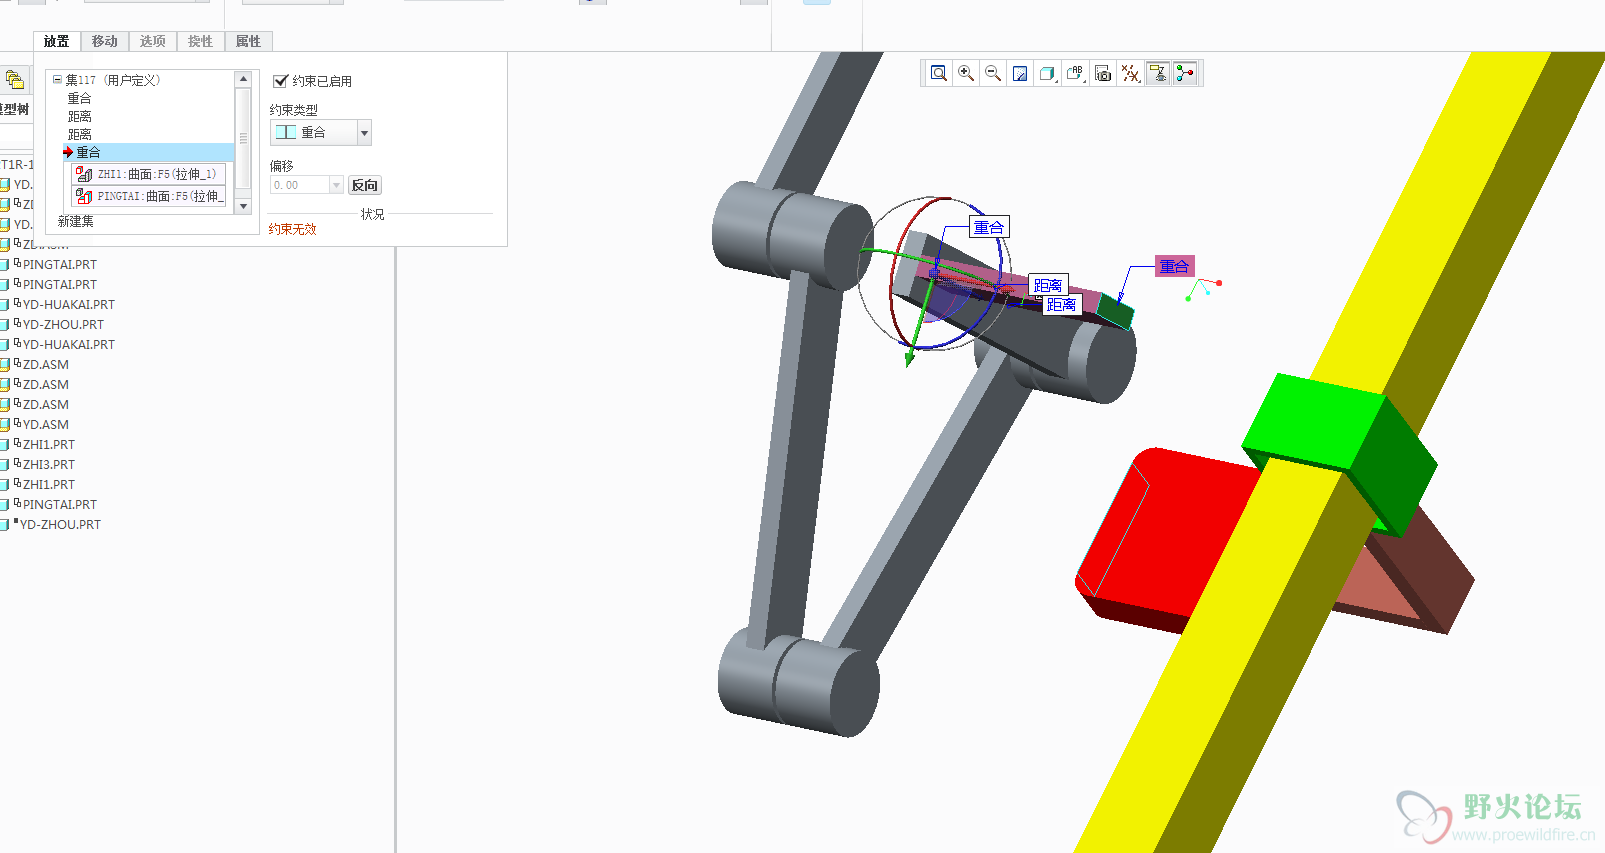Image resolution: width=1605 pixels, height=853 pixels.
Task: Select the first PINGTAI.PRT in the model tree
Action: click(60, 264)
